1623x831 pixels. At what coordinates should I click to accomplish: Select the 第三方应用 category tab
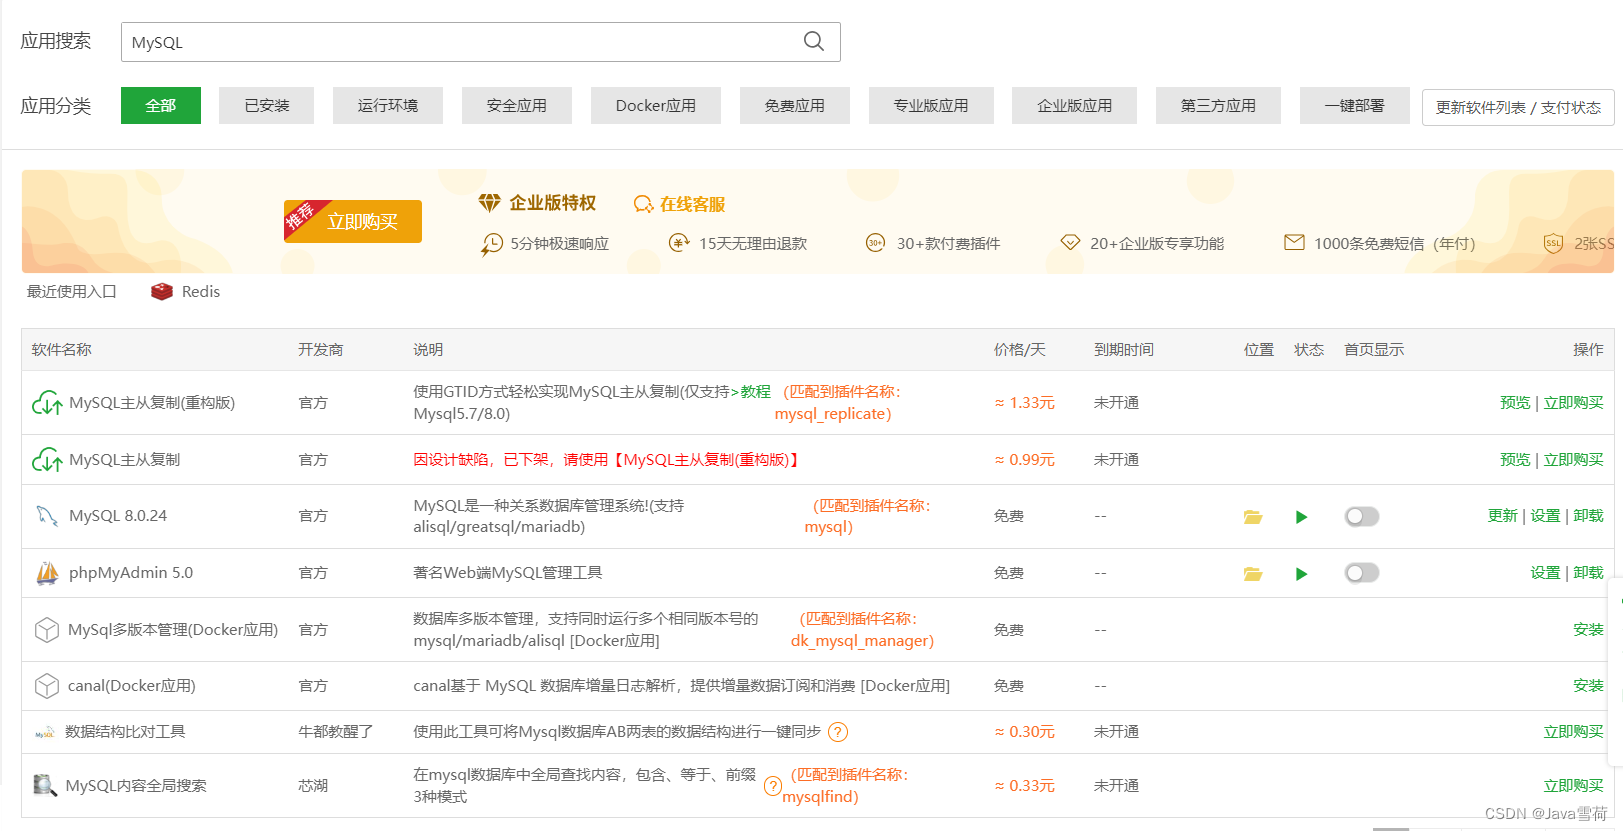click(x=1218, y=105)
